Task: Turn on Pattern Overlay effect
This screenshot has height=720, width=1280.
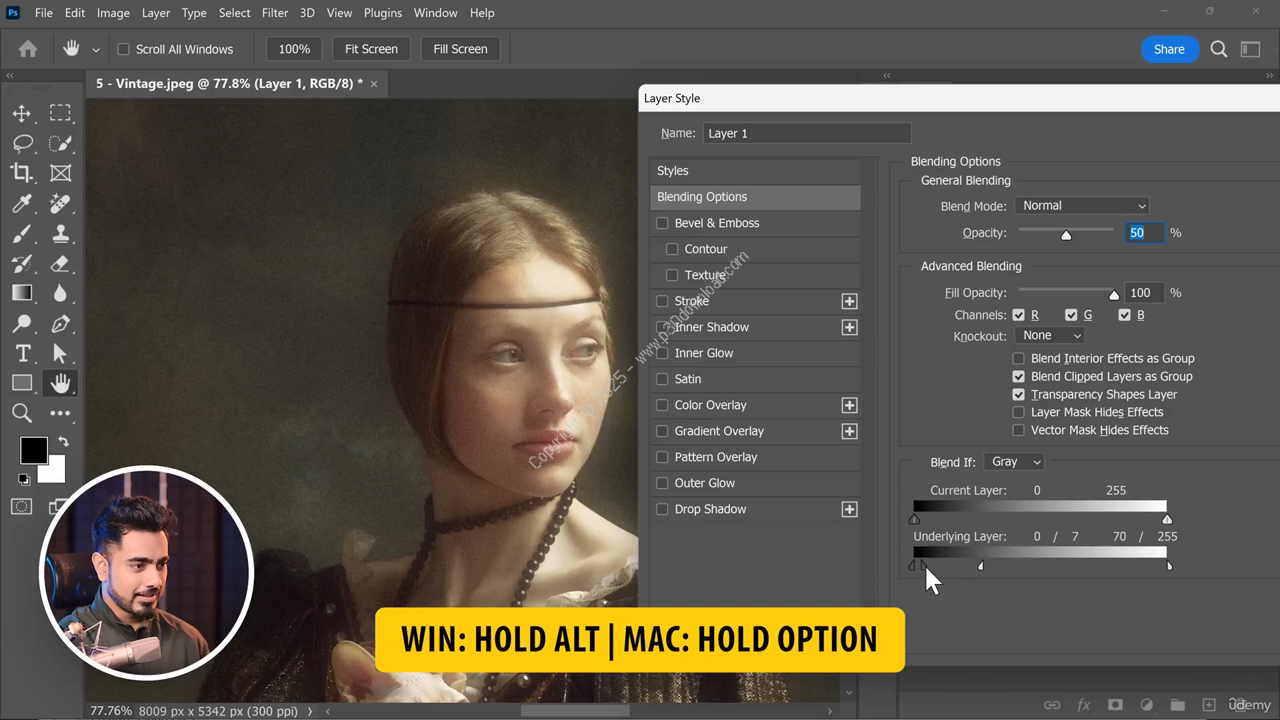Action: (x=662, y=457)
